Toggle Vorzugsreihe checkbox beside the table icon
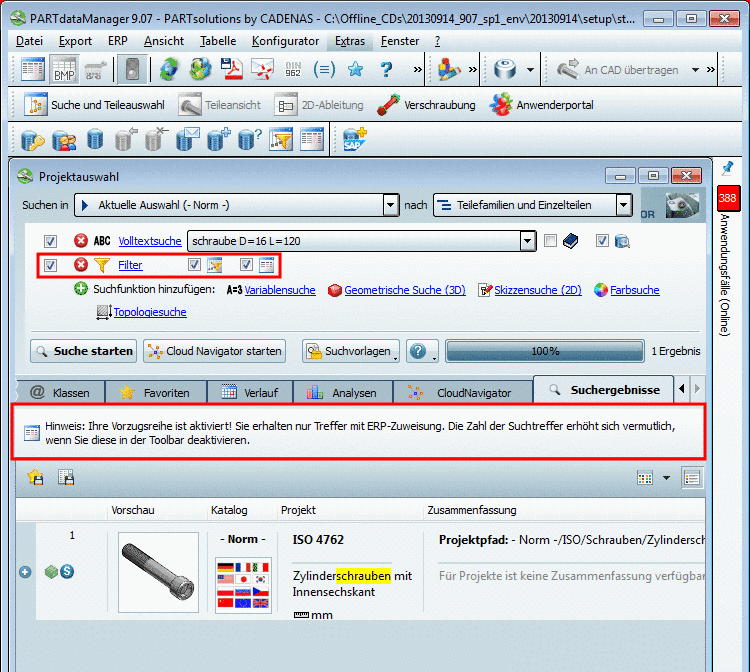This screenshot has width=750, height=672. pyautogui.click(x=246, y=264)
